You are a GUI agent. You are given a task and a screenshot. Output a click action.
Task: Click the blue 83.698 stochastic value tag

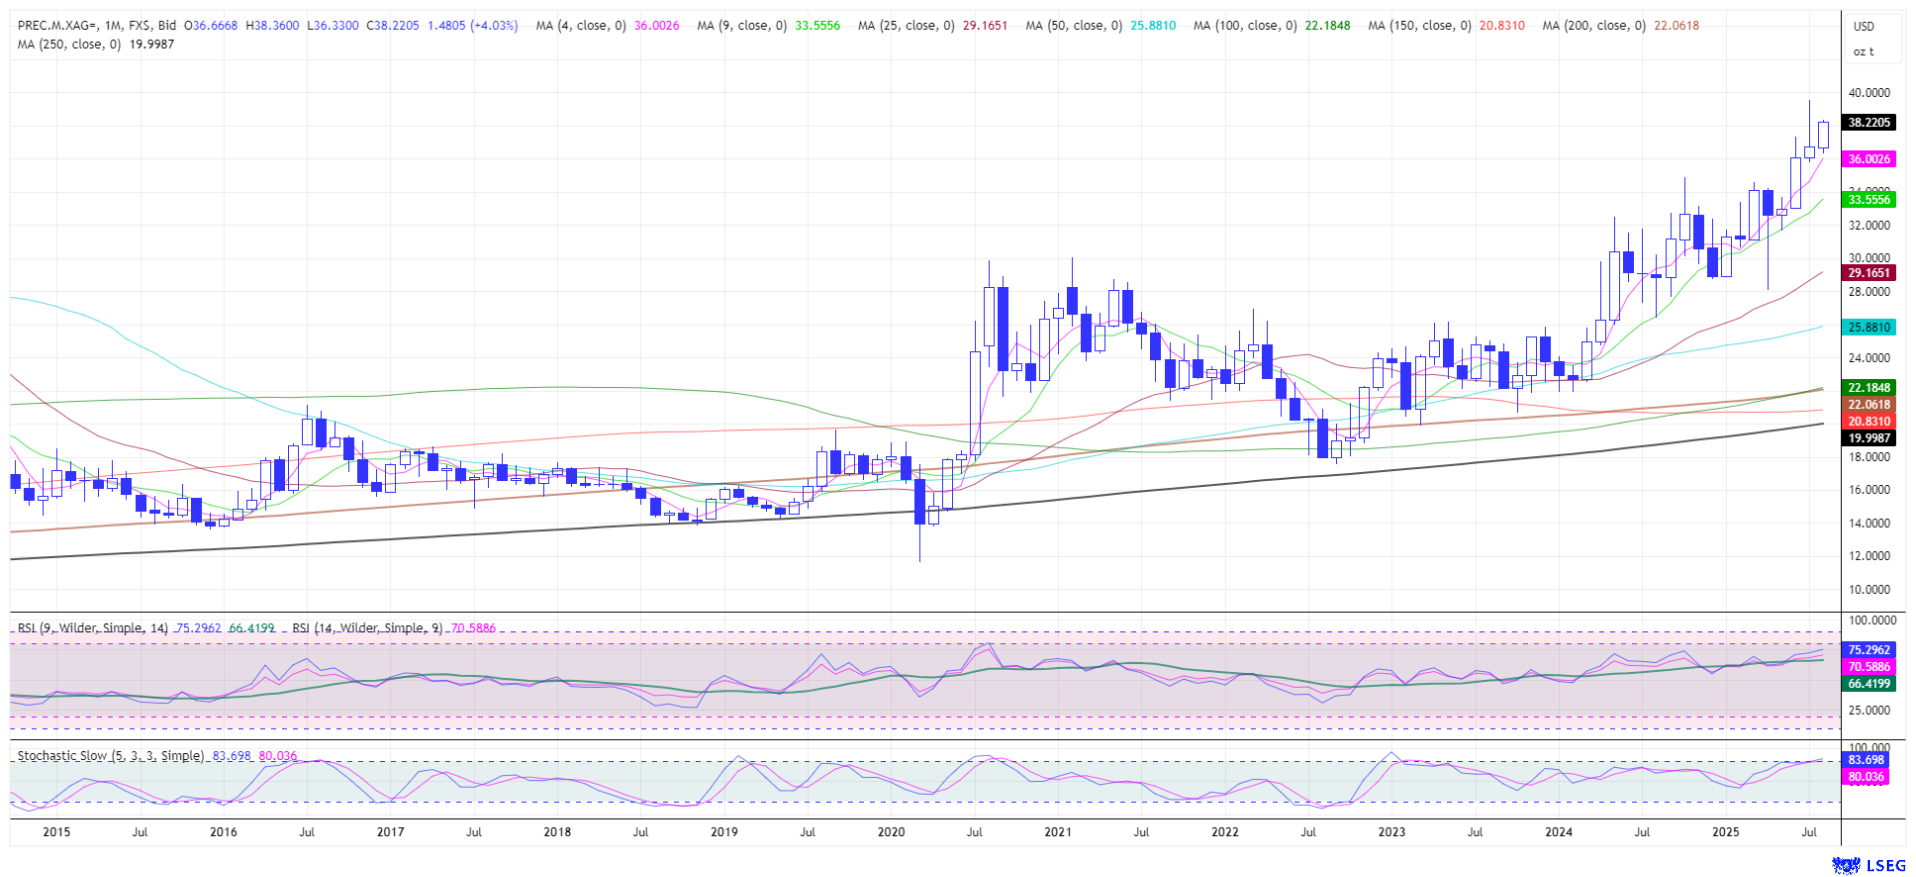[1866, 760]
